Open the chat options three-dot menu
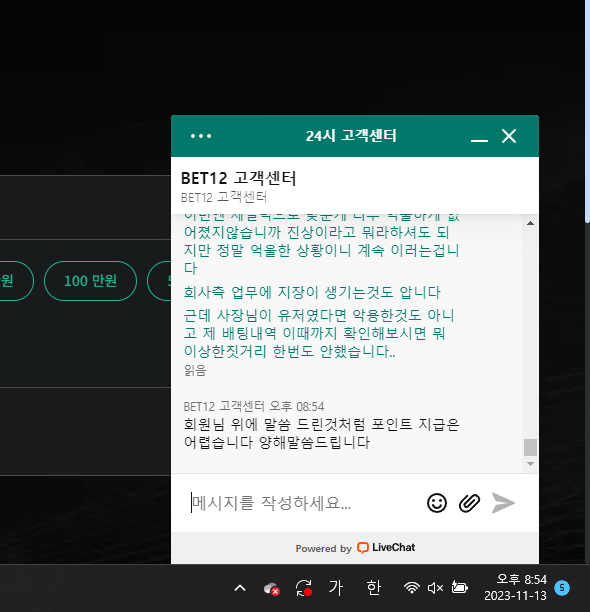590x612 pixels. (201, 136)
